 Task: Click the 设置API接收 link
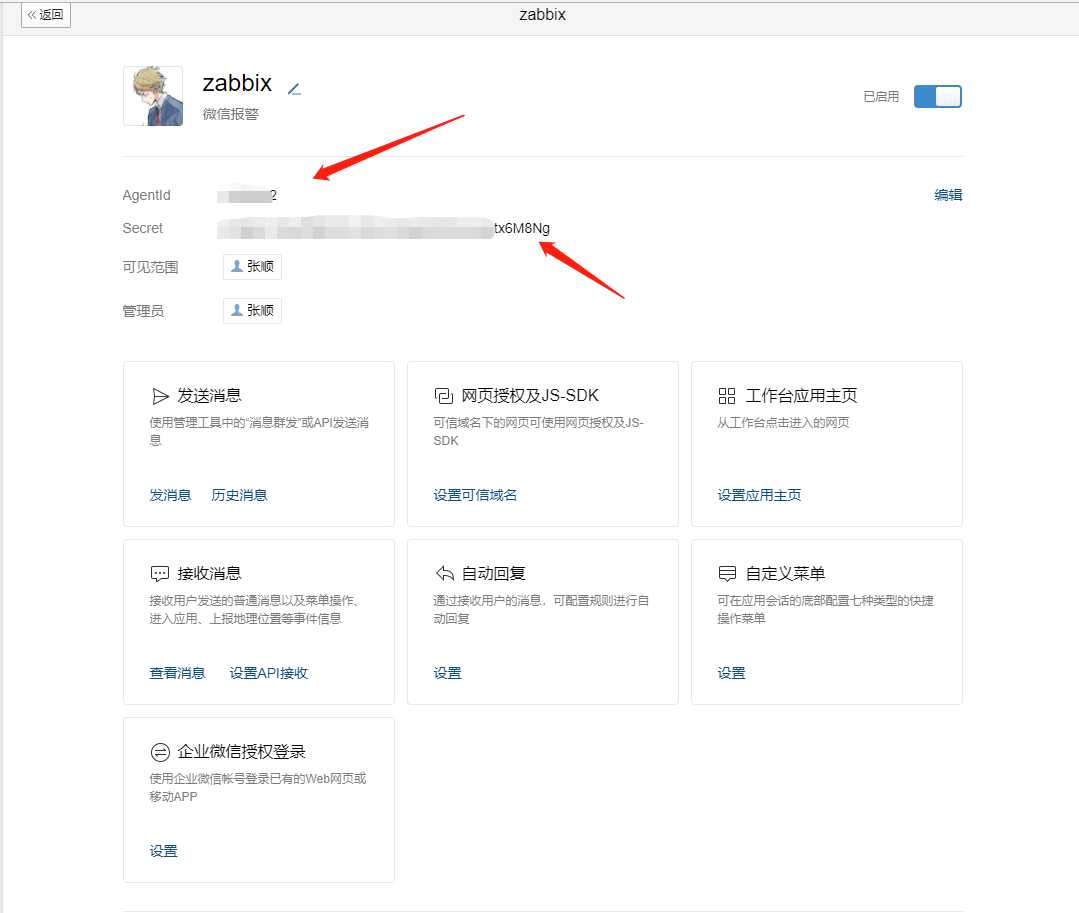pos(268,673)
